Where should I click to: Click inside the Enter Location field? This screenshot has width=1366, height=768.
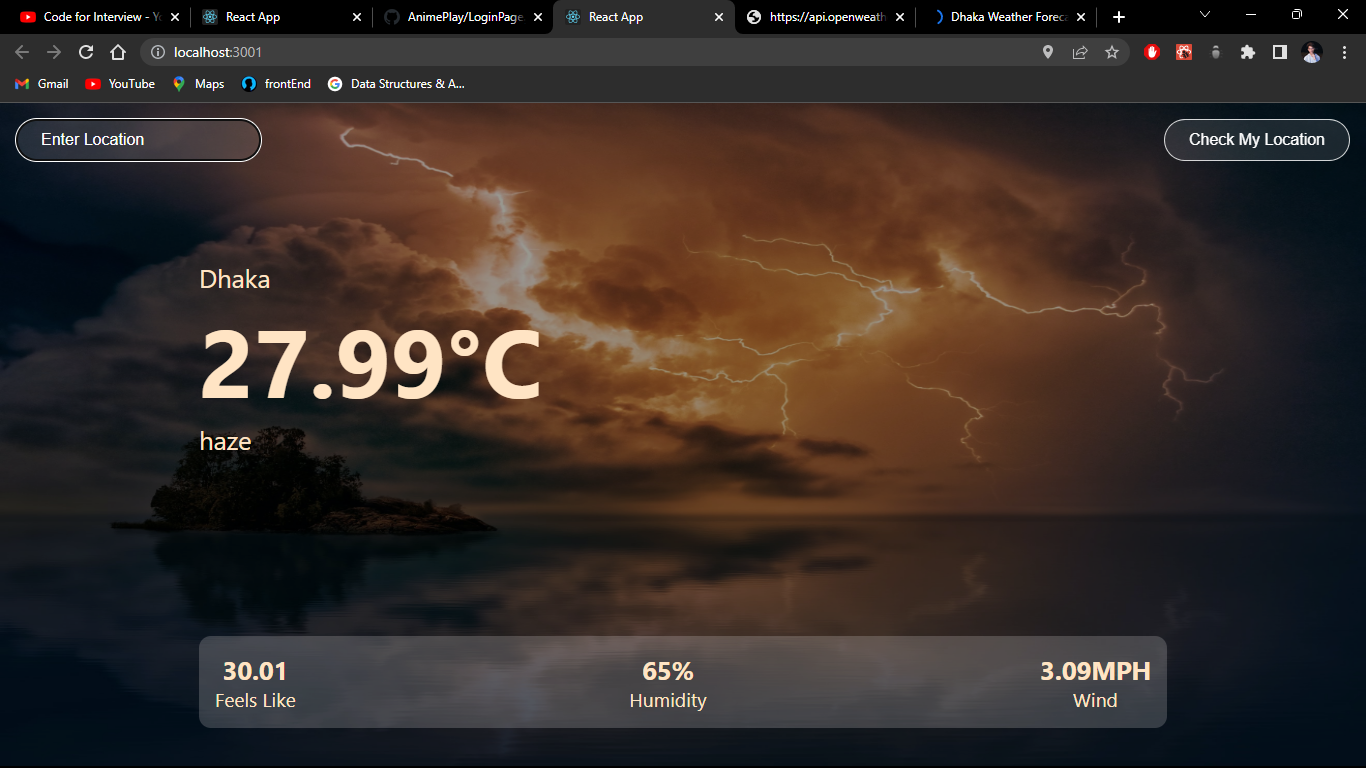(x=138, y=139)
